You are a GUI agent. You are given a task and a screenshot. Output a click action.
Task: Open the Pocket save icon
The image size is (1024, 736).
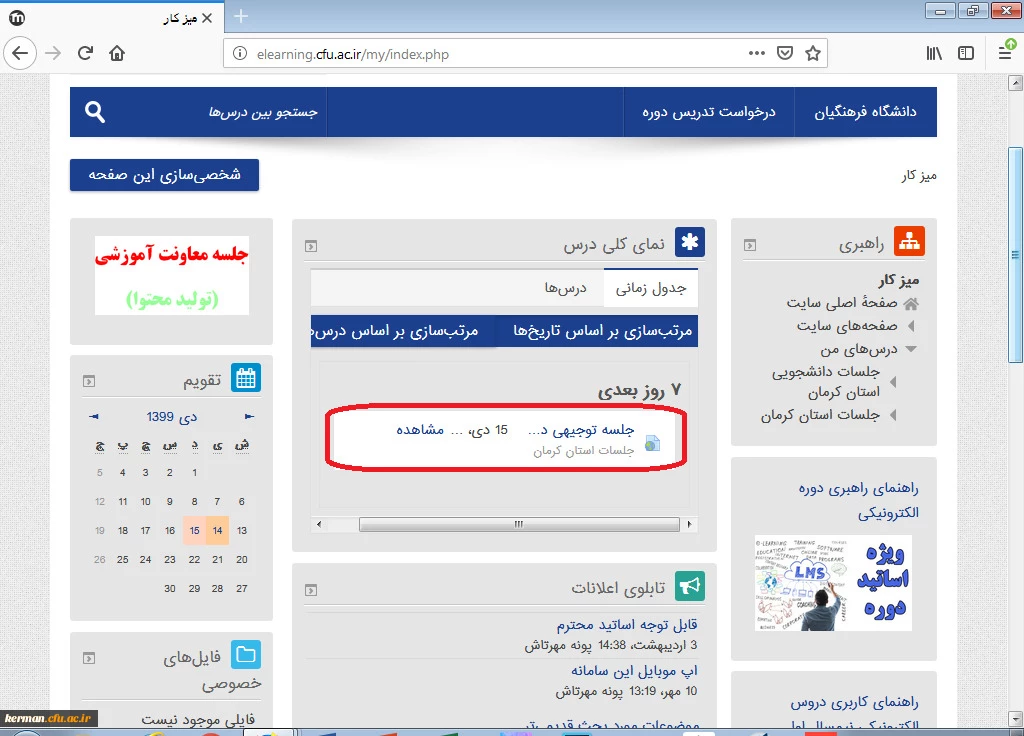click(786, 53)
